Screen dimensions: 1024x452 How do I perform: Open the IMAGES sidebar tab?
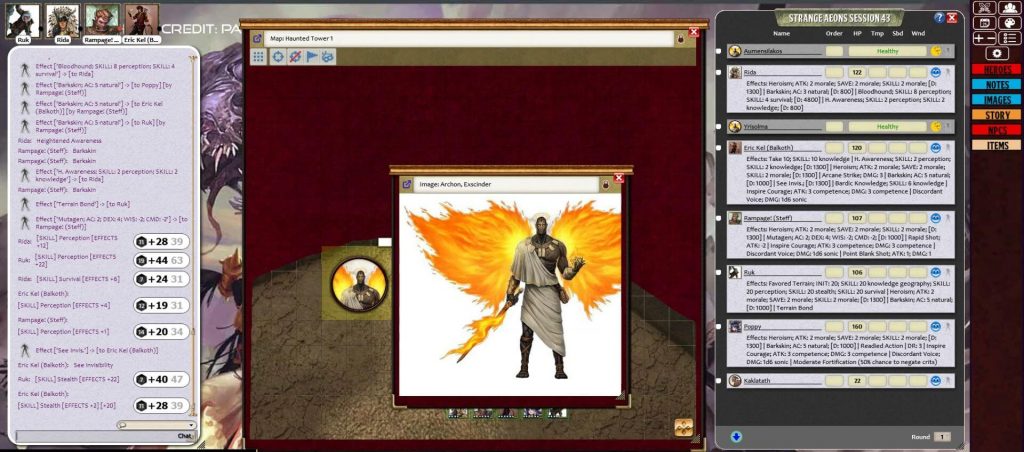pos(997,100)
